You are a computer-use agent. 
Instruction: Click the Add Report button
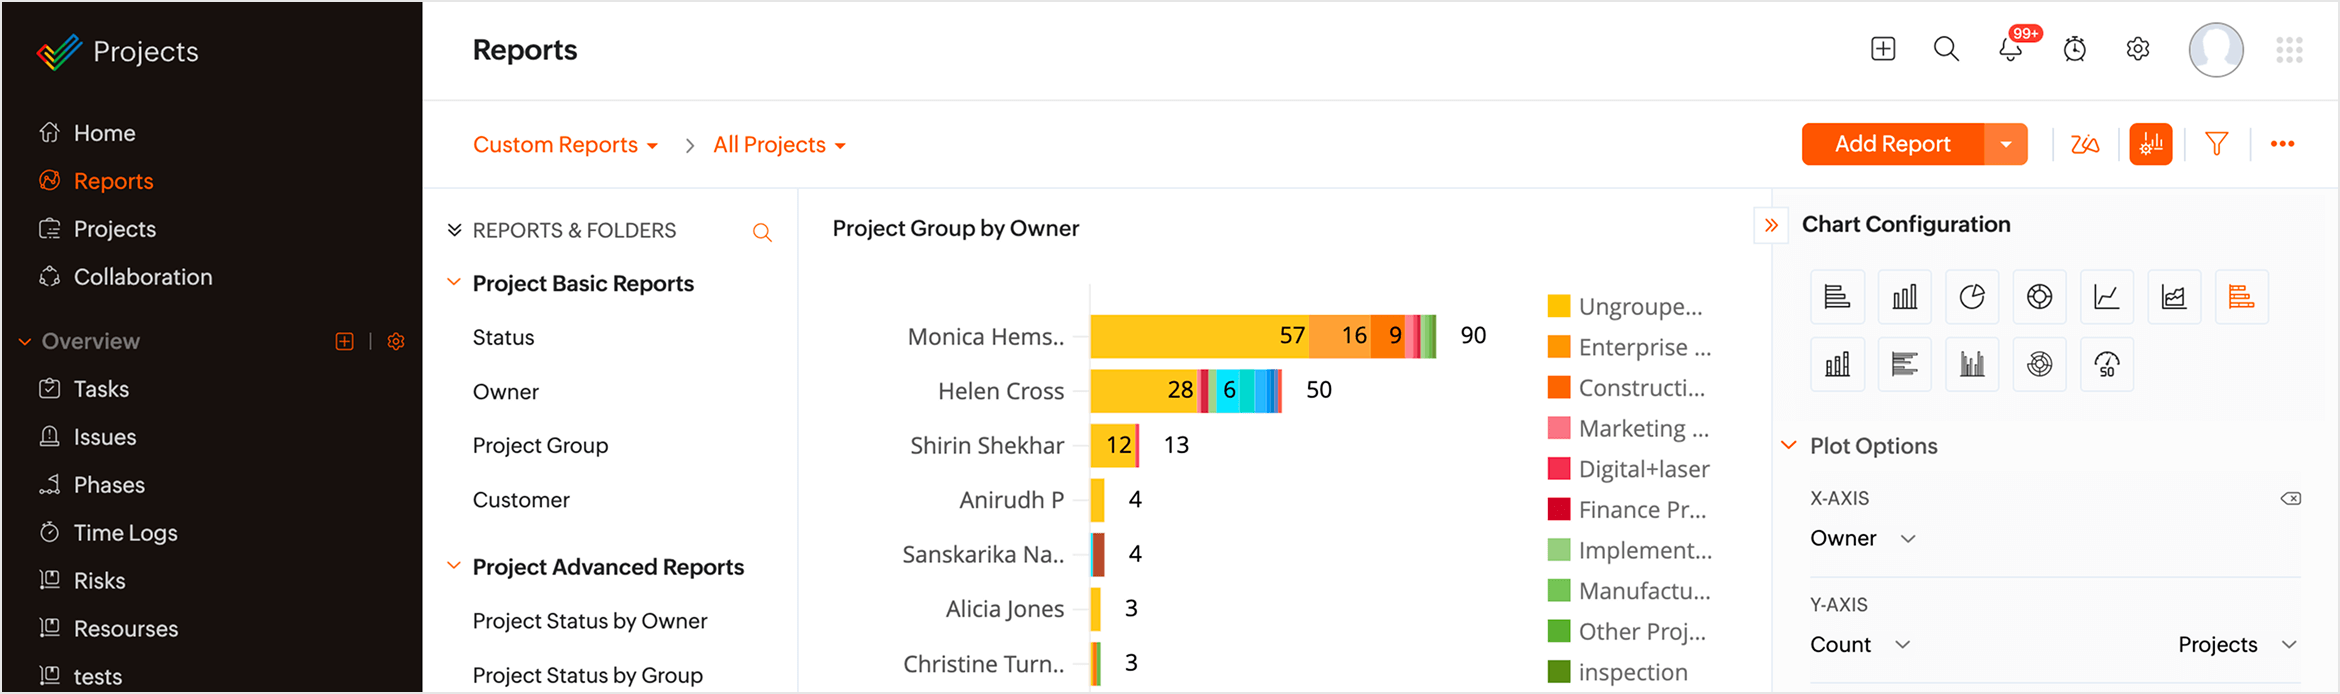click(x=1892, y=145)
